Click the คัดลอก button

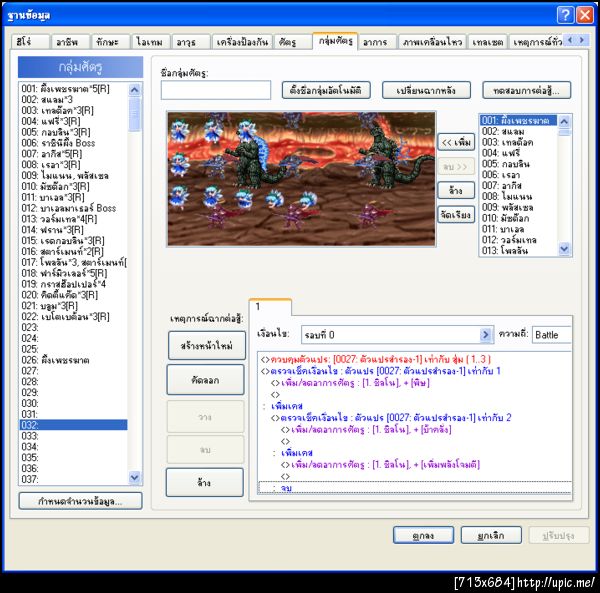coord(205,380)
